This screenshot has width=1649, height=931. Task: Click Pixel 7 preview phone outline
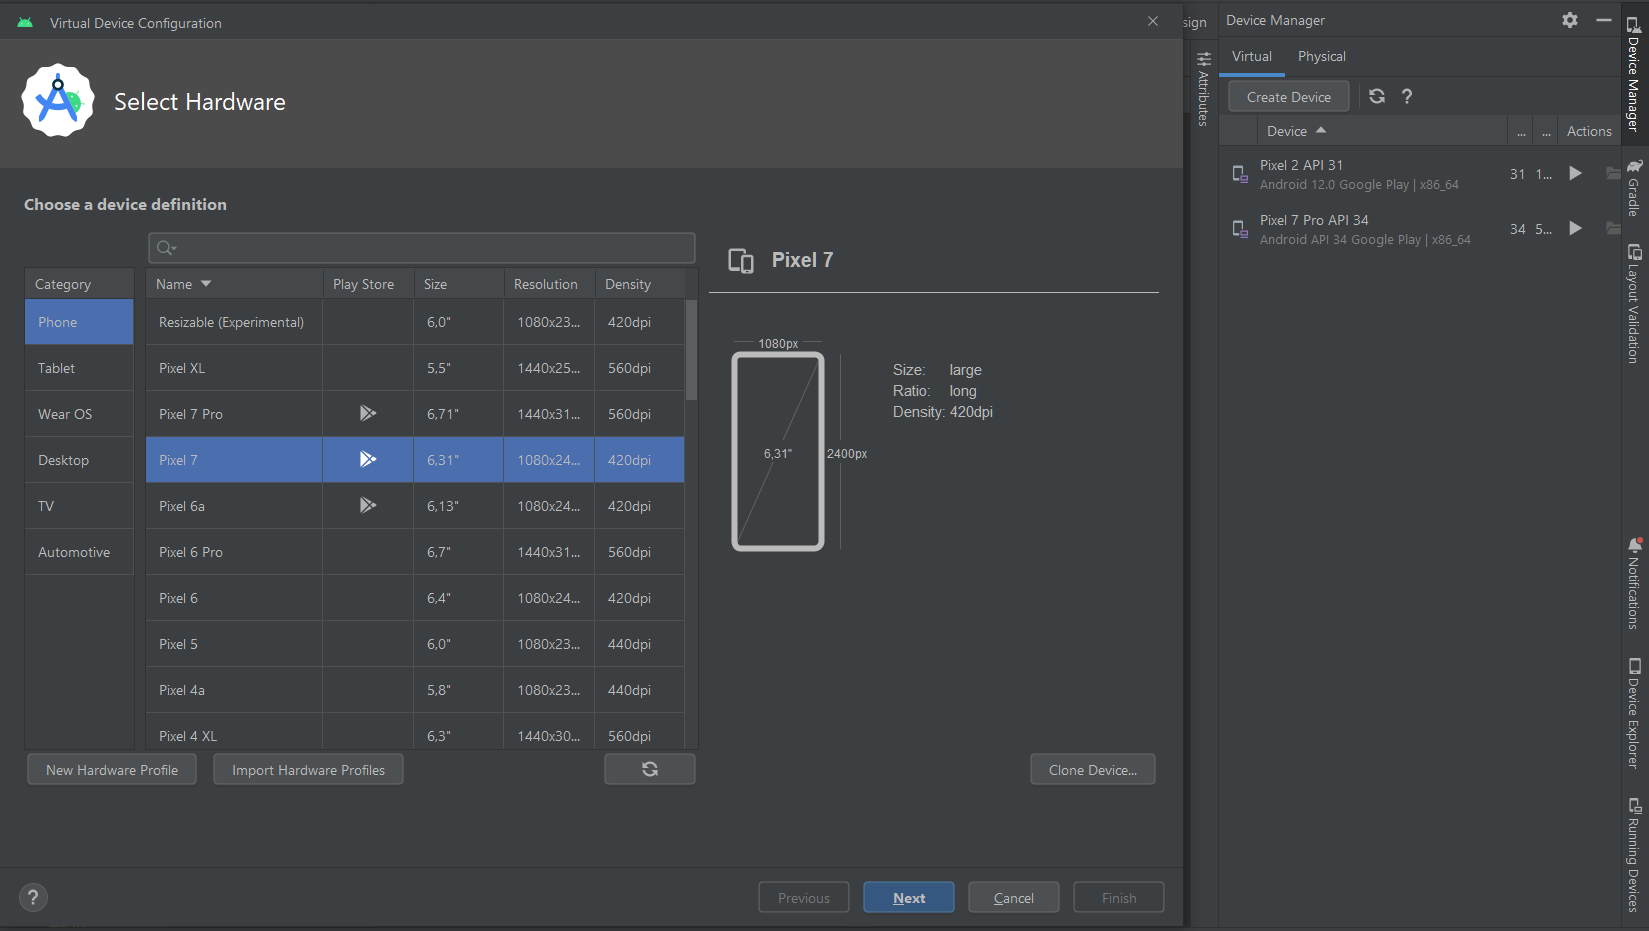(x=778, y=451)
